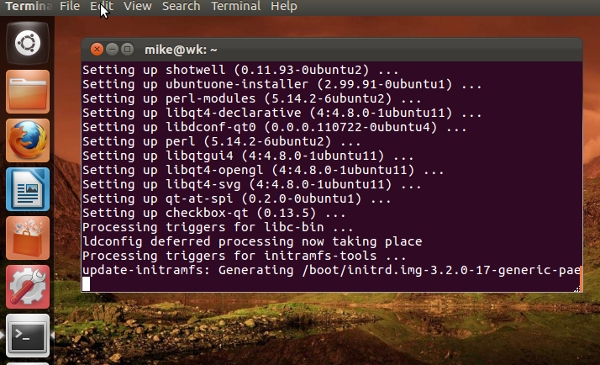Open LibreOffice Writer from the launcher

point(28,189)
